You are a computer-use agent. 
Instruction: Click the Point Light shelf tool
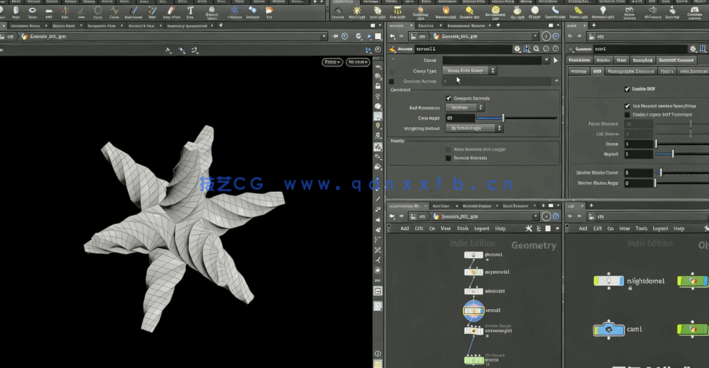pos(357,12)
